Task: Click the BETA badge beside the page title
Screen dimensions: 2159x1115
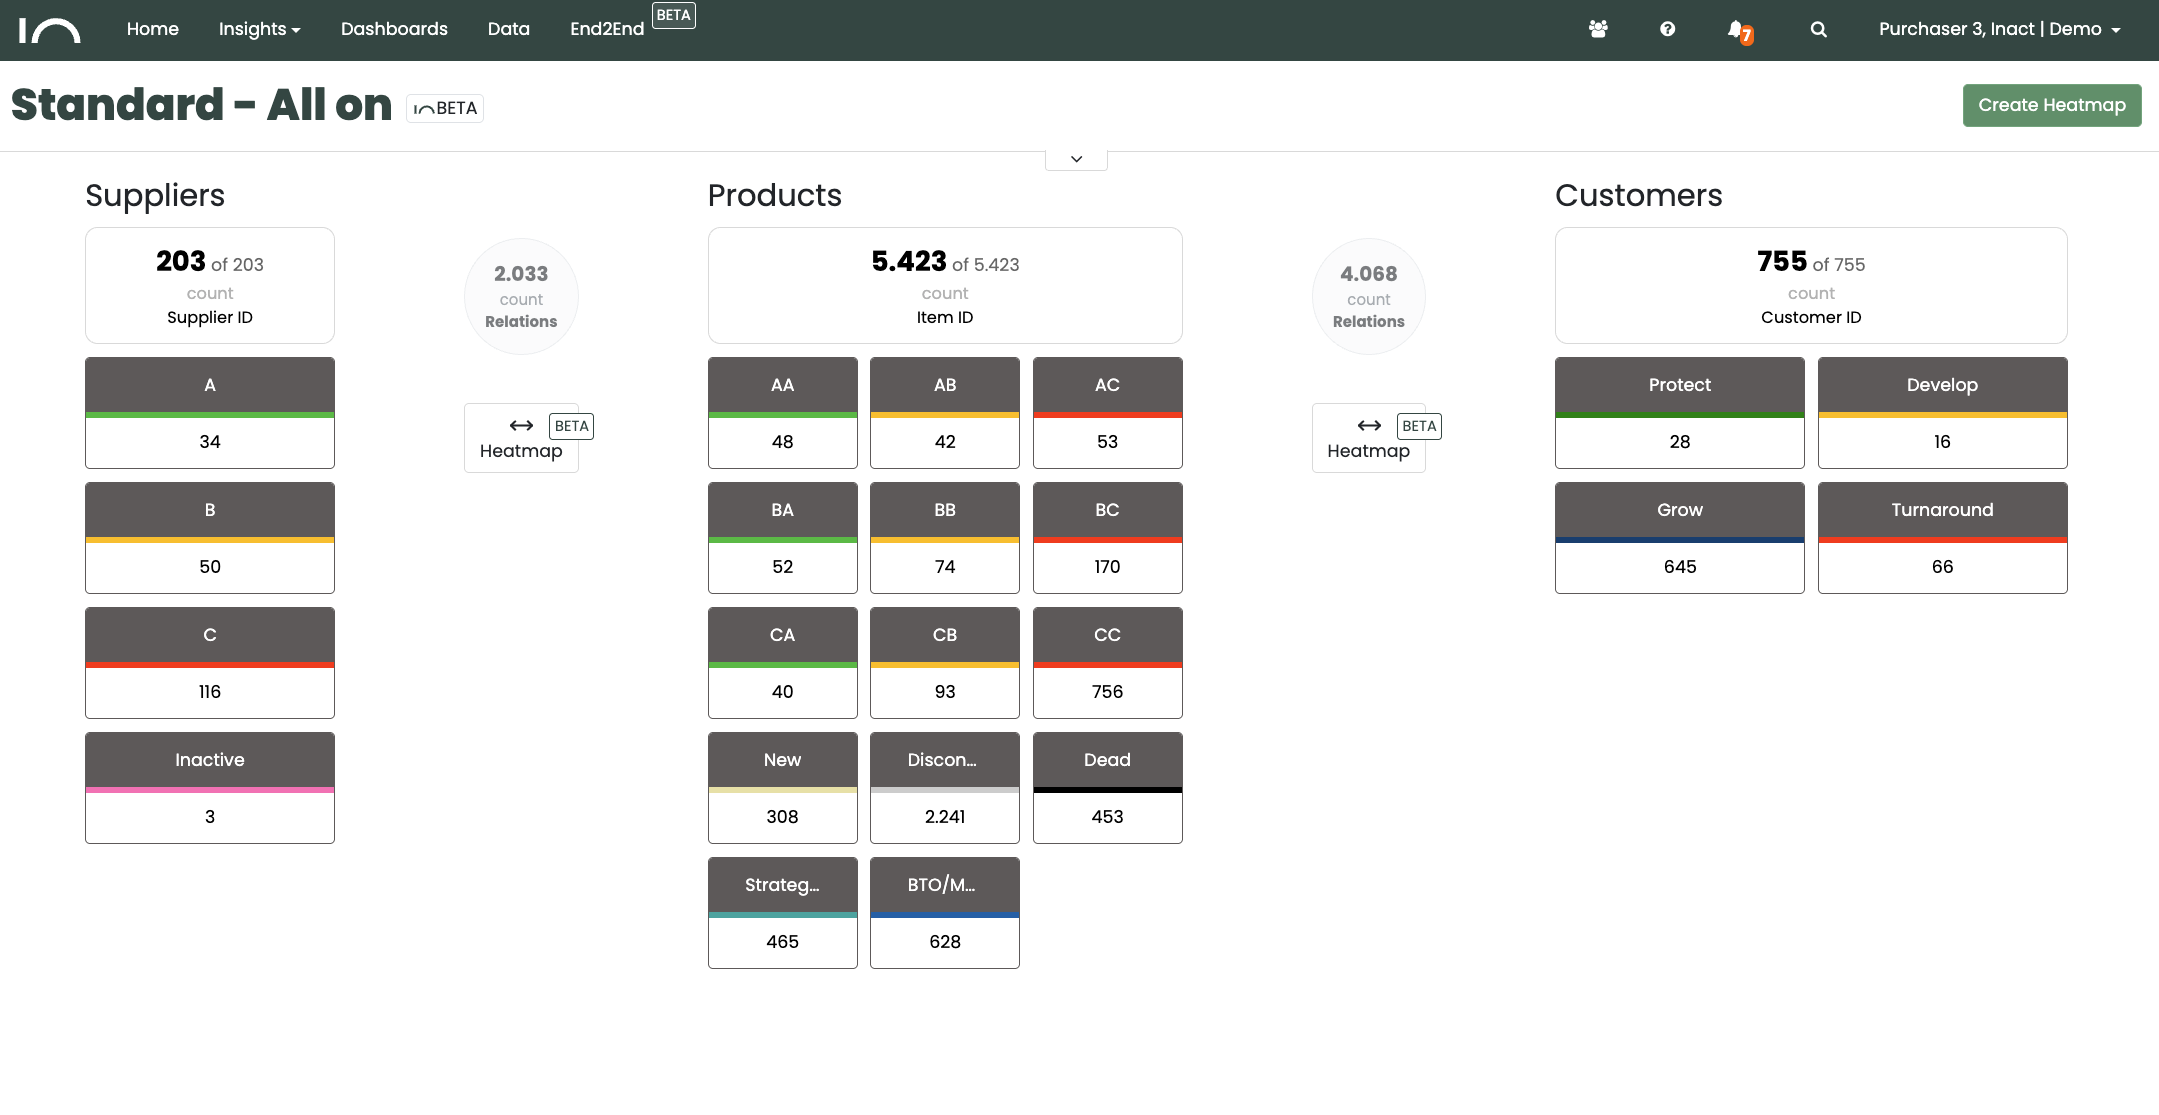Action: tap(445, 108)
